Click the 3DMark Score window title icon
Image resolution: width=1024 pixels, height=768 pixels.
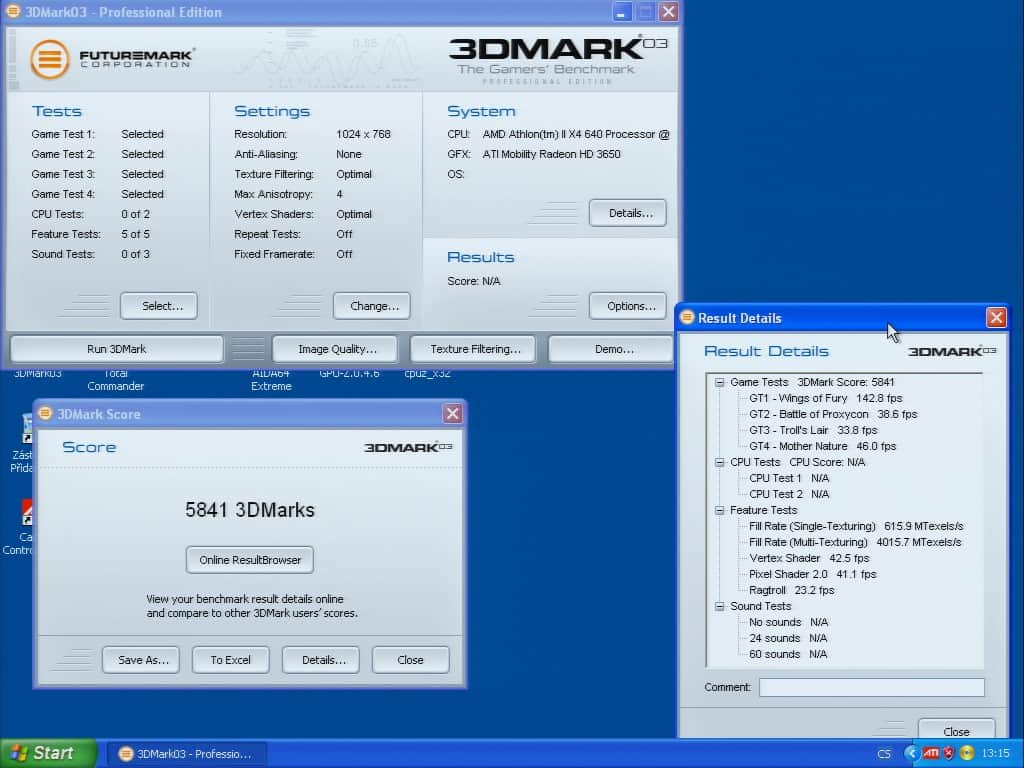click(x=45, y=413)
